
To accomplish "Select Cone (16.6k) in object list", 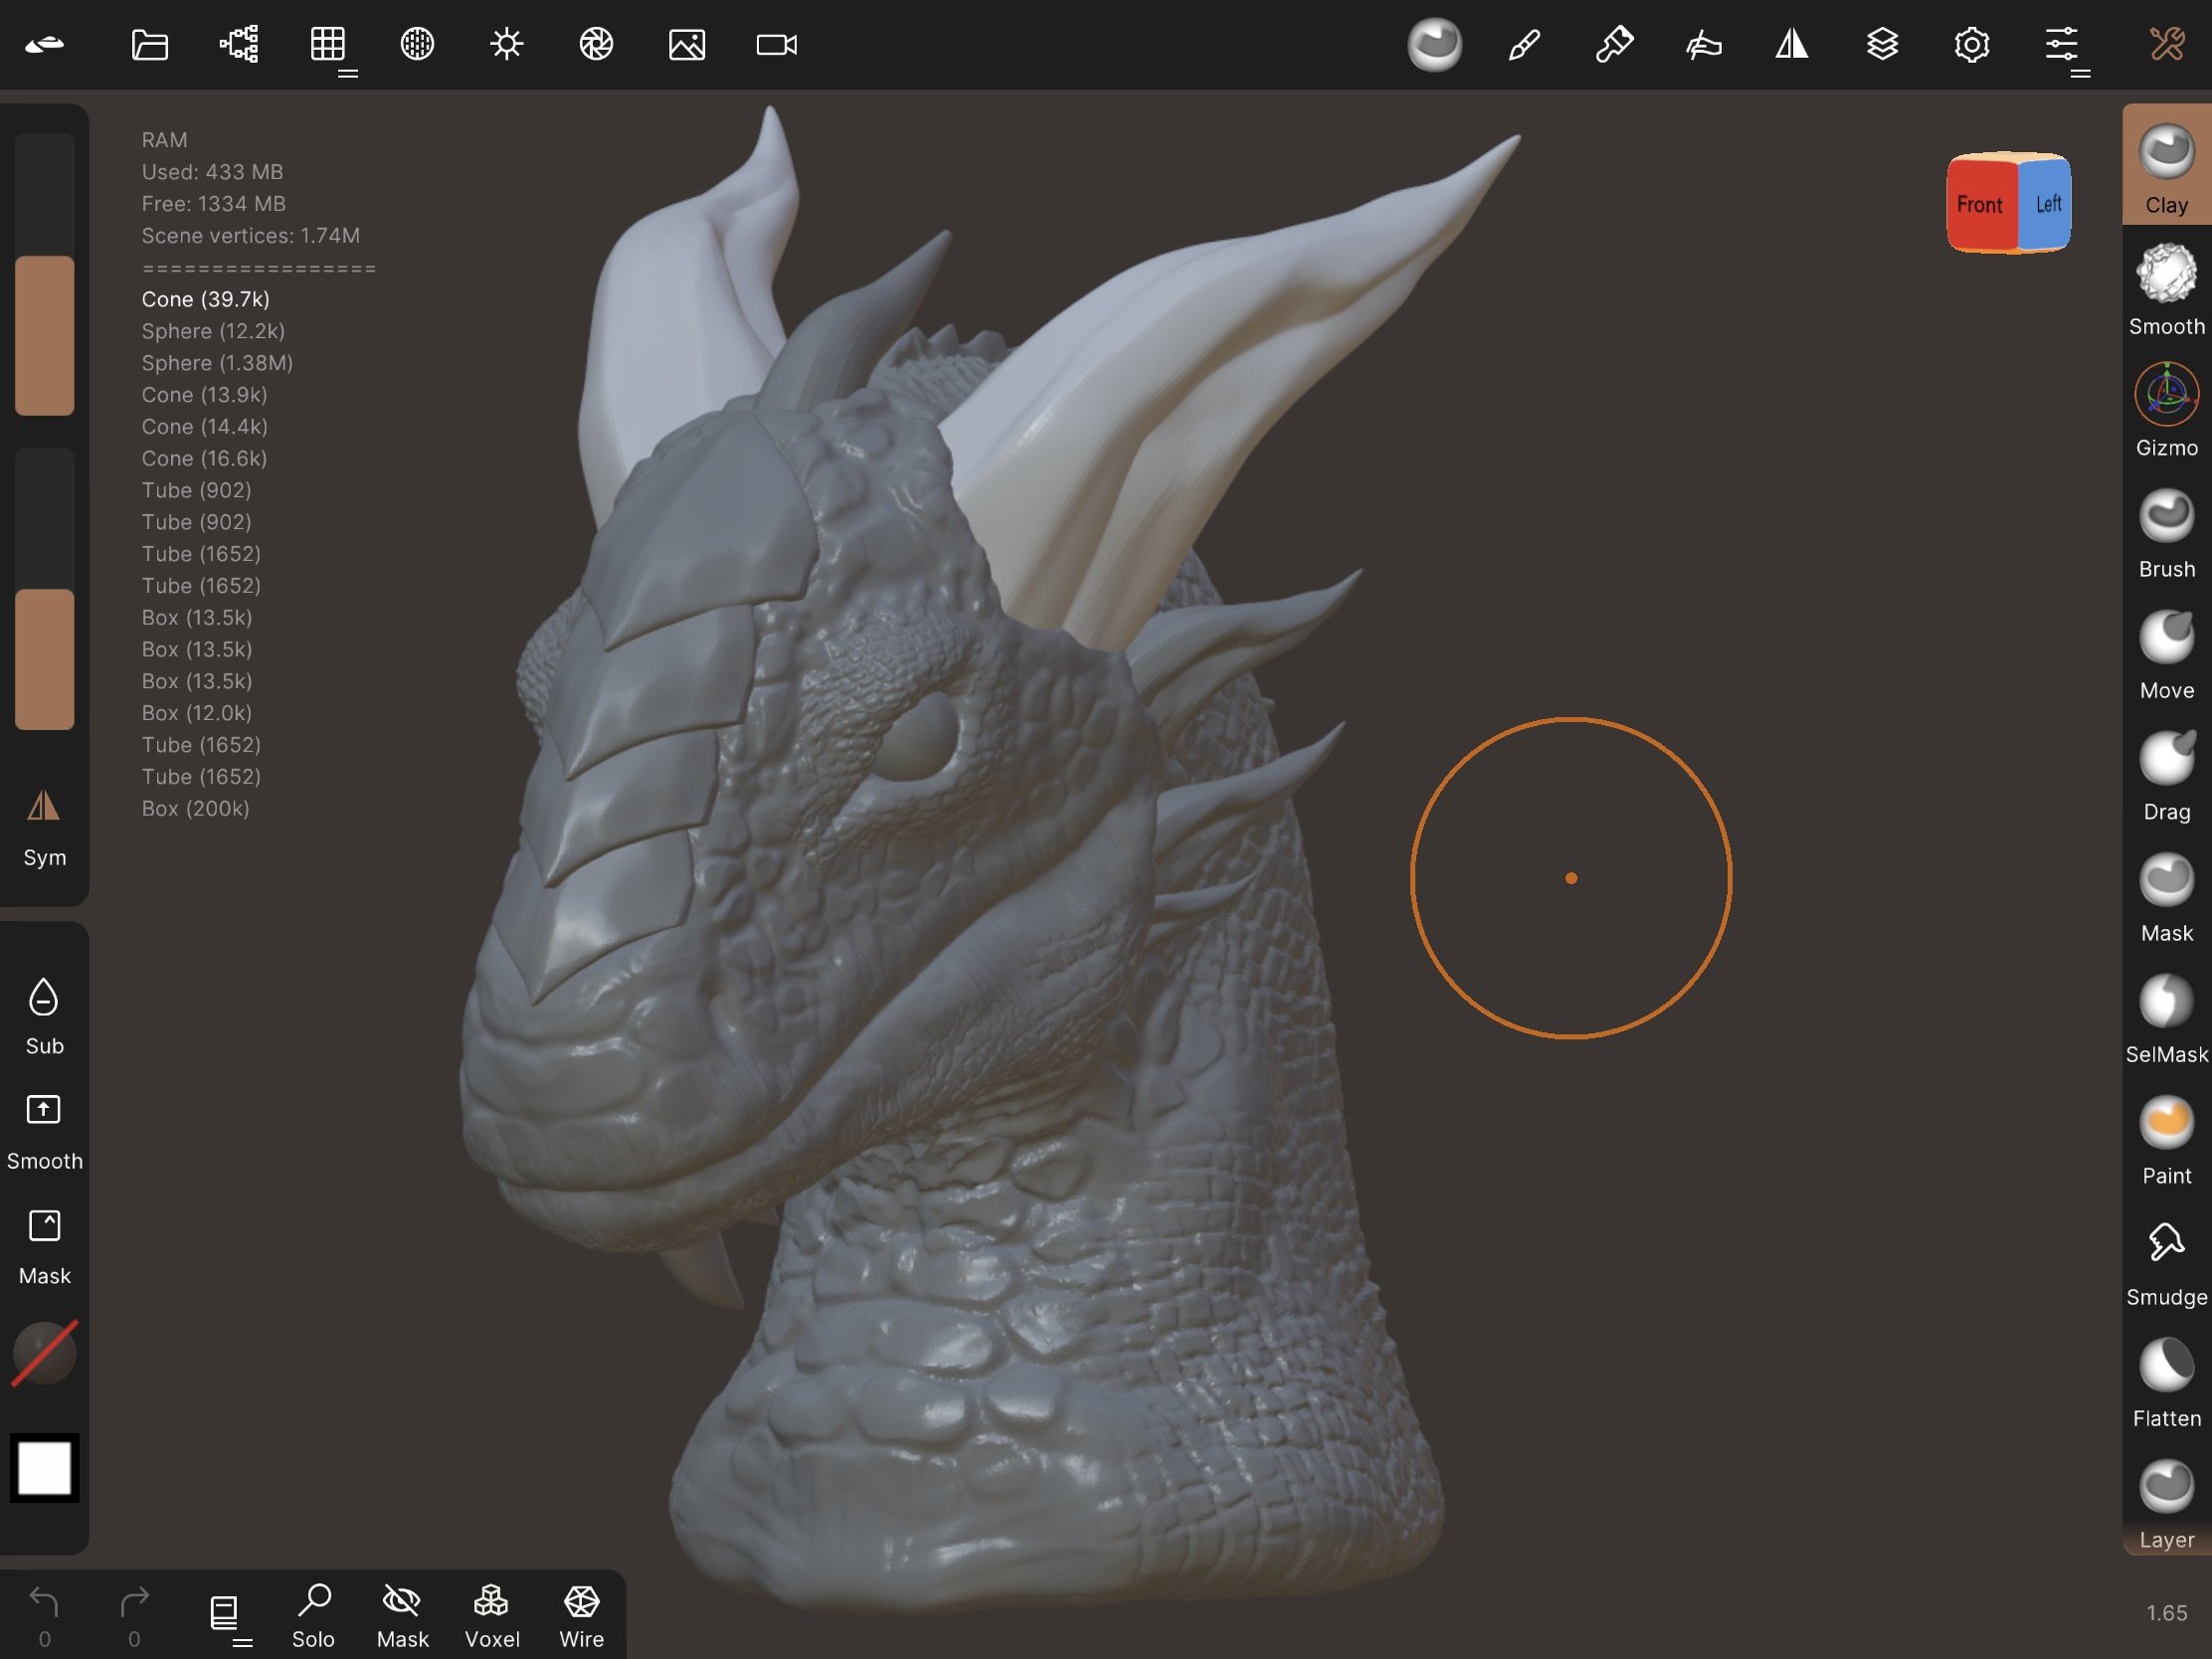I will pyautogui.click(x=204, y=459).
